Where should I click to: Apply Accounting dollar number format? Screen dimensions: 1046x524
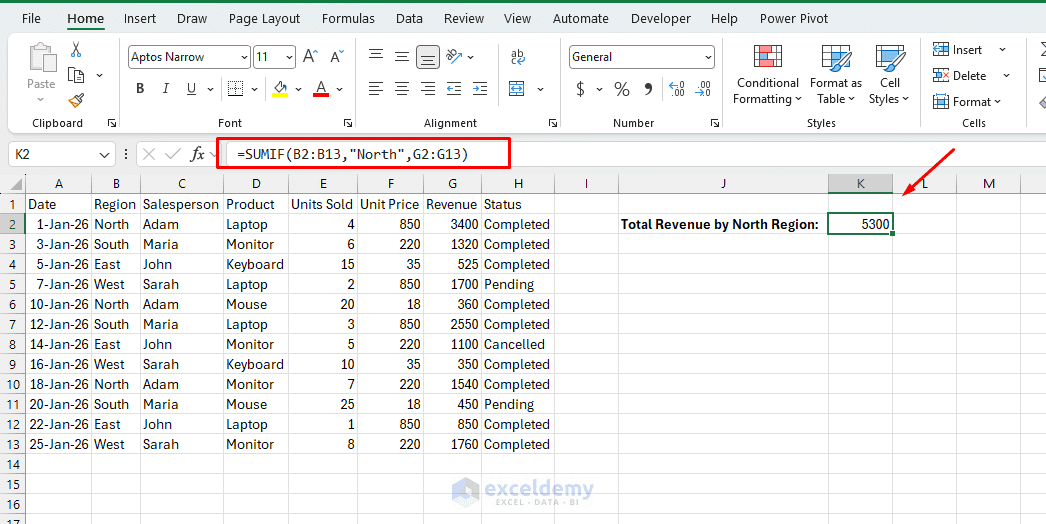tap(580, 89)
